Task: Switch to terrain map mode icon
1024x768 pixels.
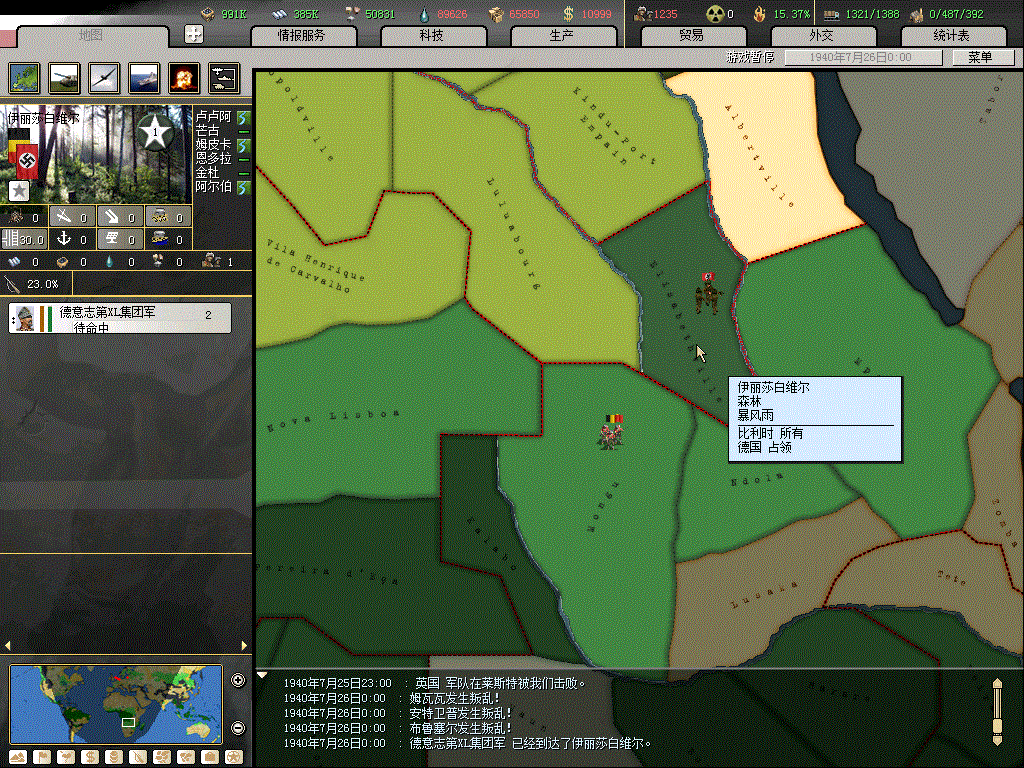Action: tap(18, 758)
